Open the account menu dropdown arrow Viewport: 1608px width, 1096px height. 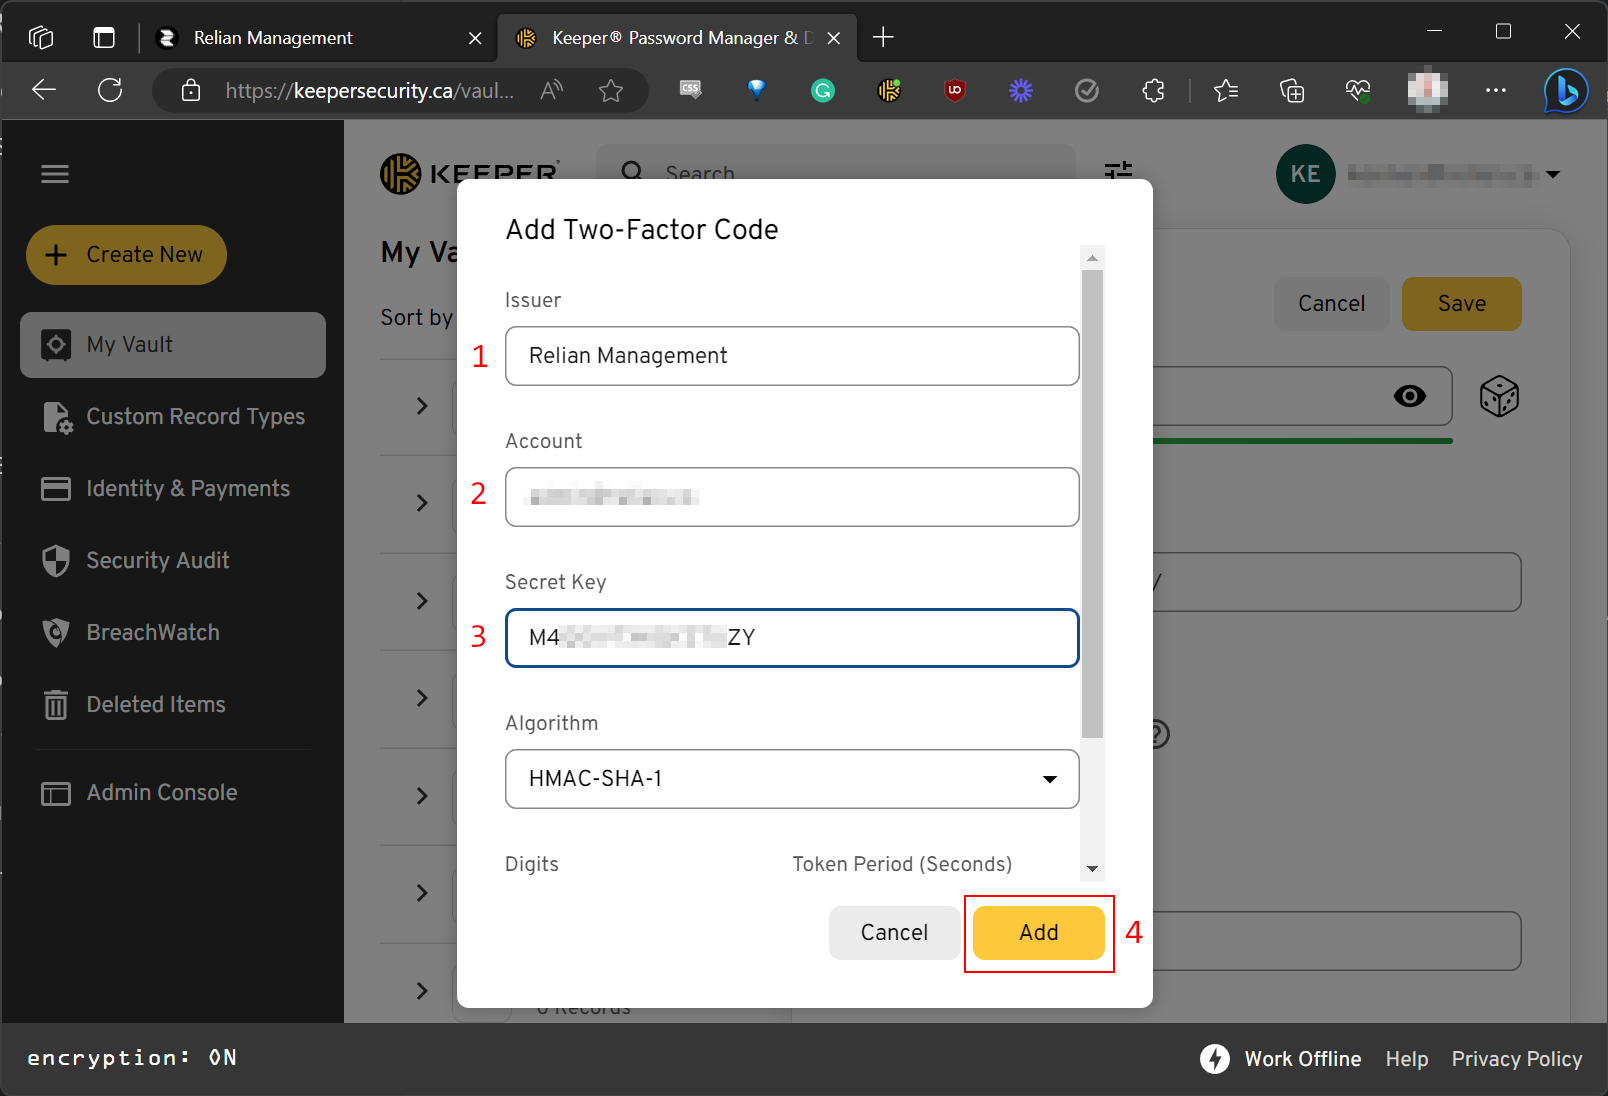[x=1553, y=174]
